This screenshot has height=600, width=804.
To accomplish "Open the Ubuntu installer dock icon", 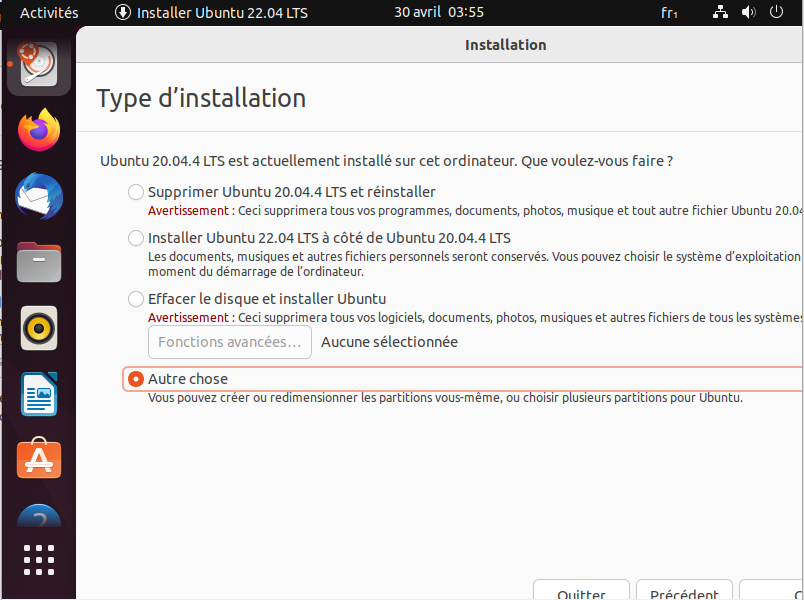I will point(39,65).
